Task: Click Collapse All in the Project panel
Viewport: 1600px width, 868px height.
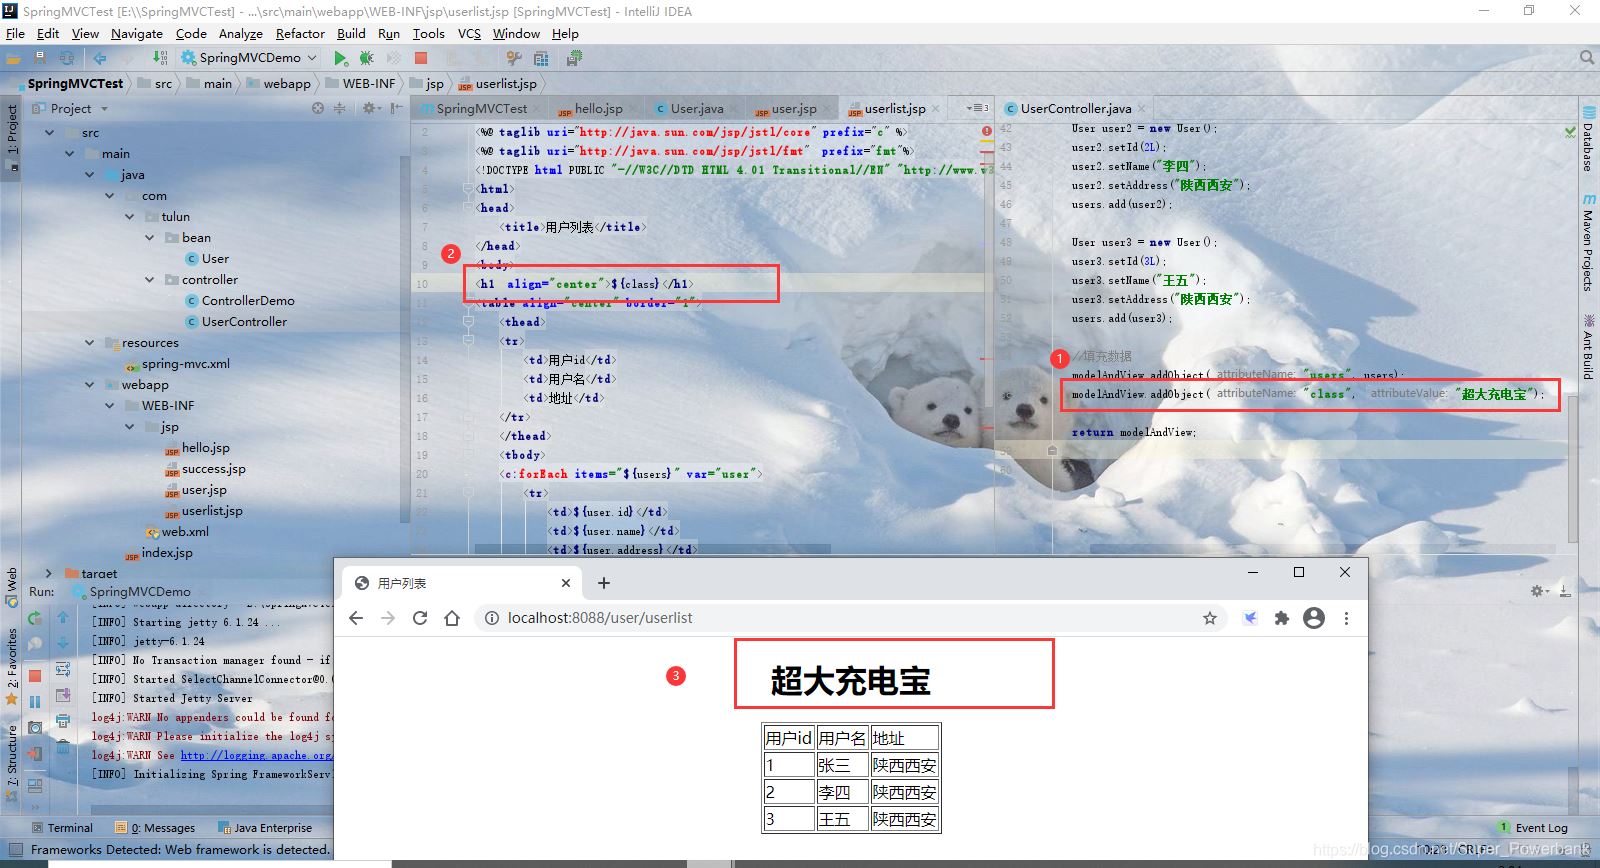Action: click(339, 108)
